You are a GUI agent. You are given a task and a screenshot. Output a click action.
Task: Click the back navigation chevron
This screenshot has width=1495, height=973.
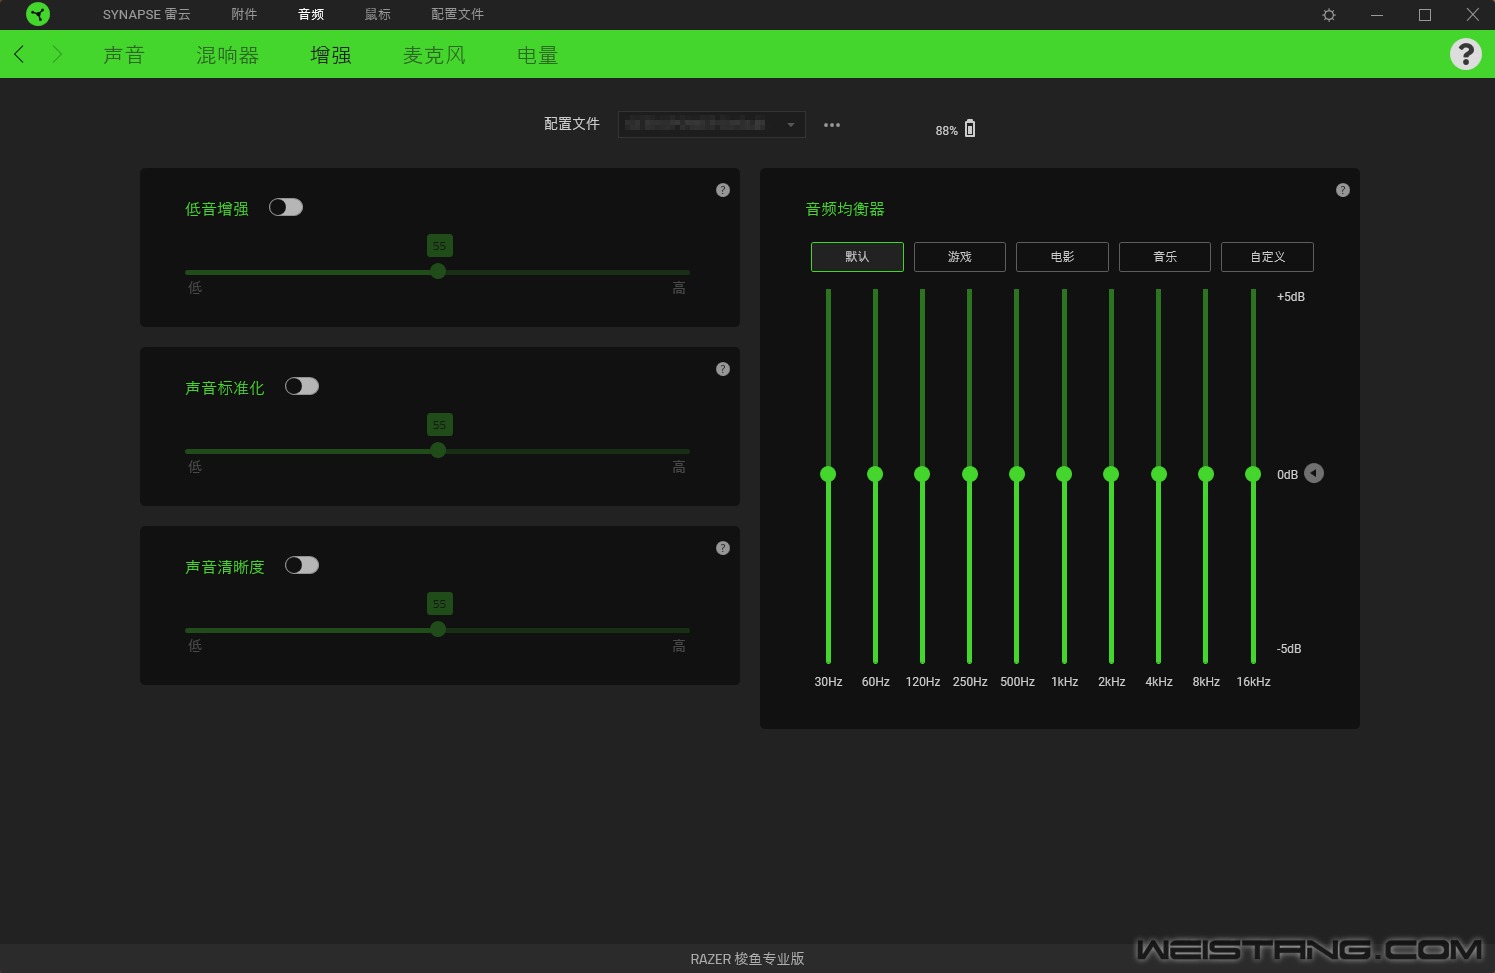pos(18,54)
